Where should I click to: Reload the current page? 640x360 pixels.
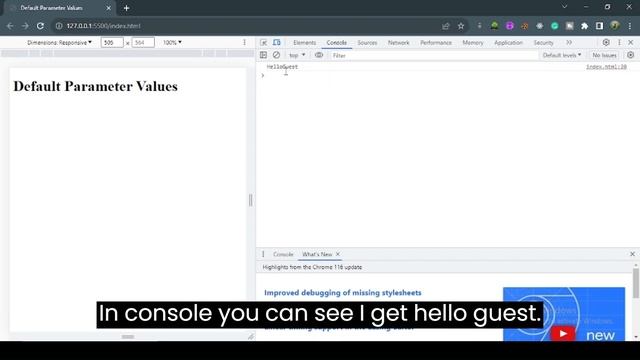coord(40,26)
